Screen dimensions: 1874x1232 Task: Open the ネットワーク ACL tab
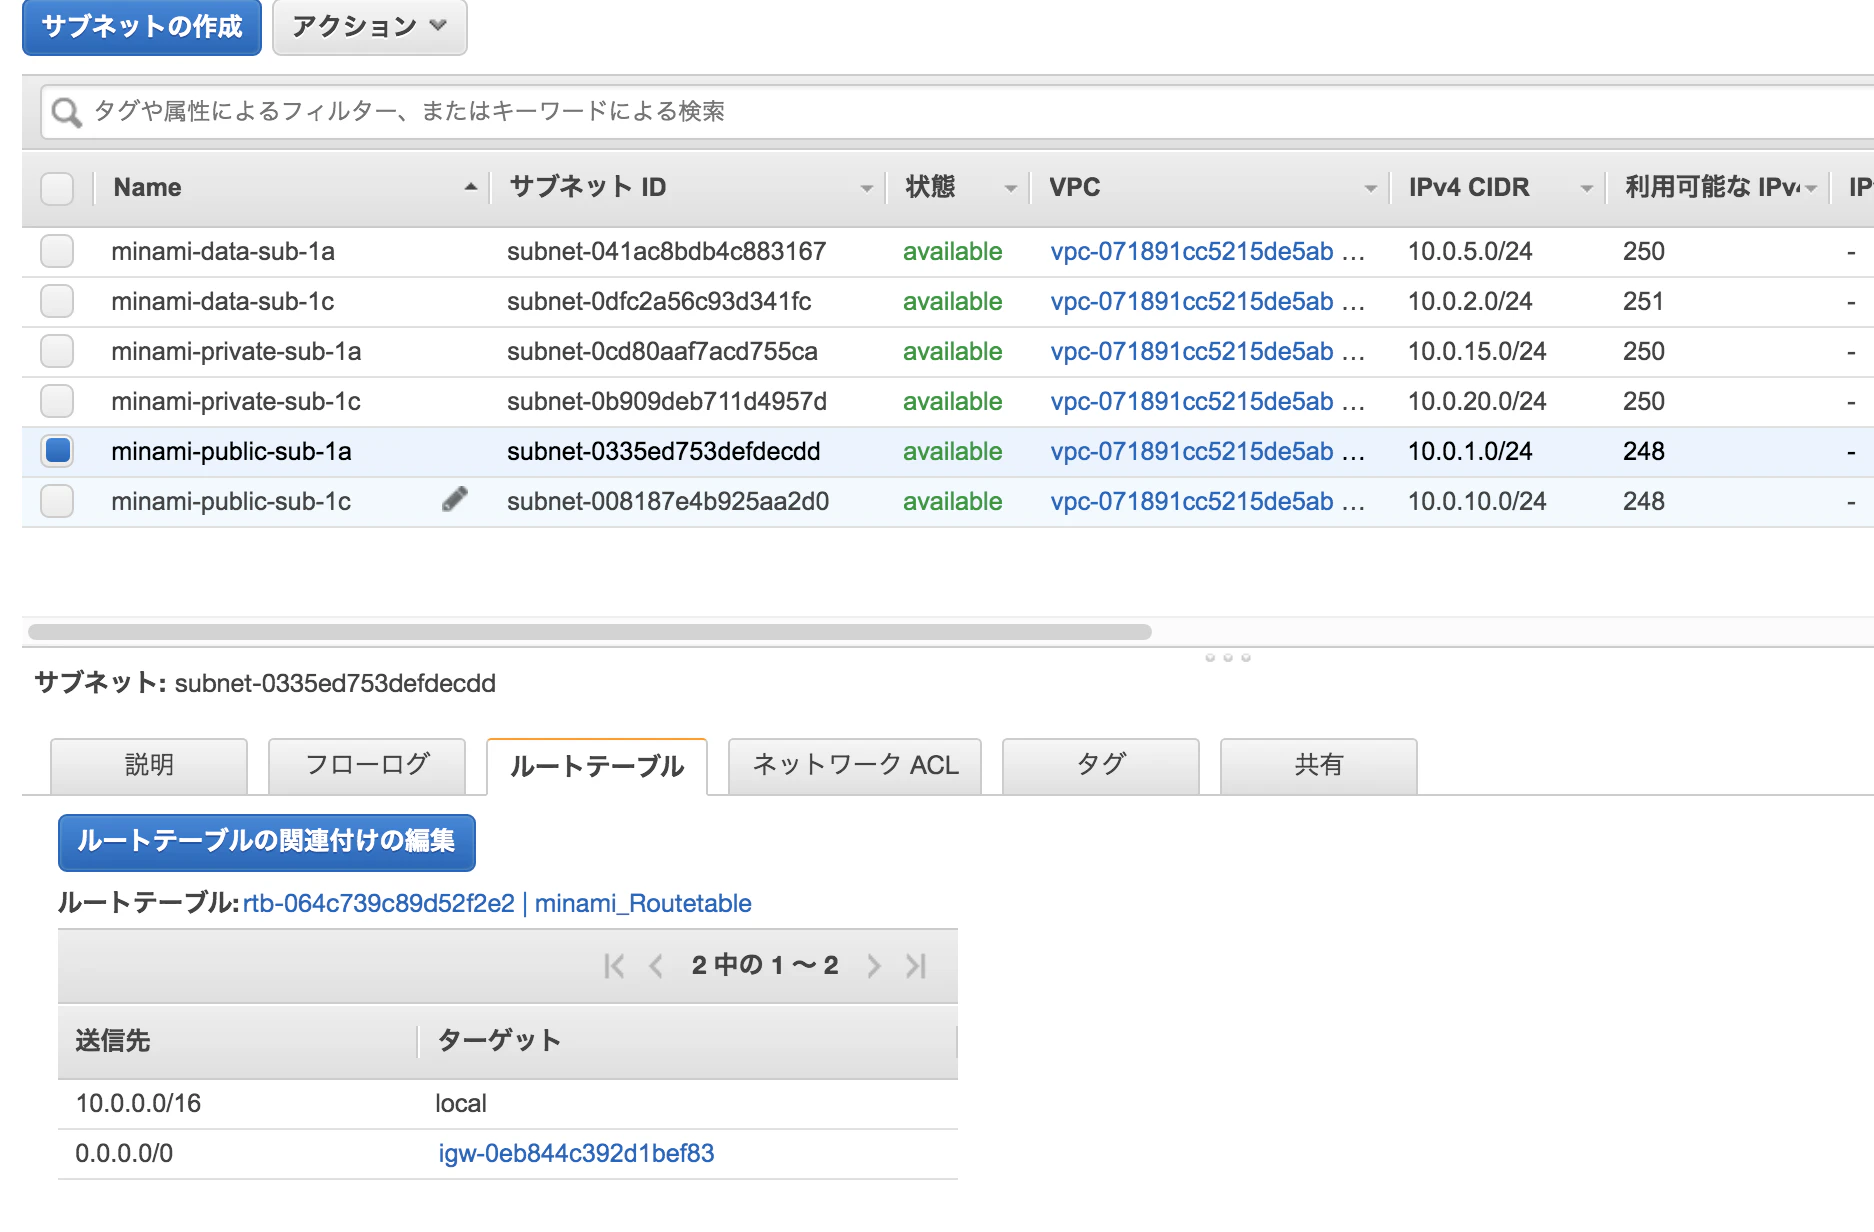(855, 766)
